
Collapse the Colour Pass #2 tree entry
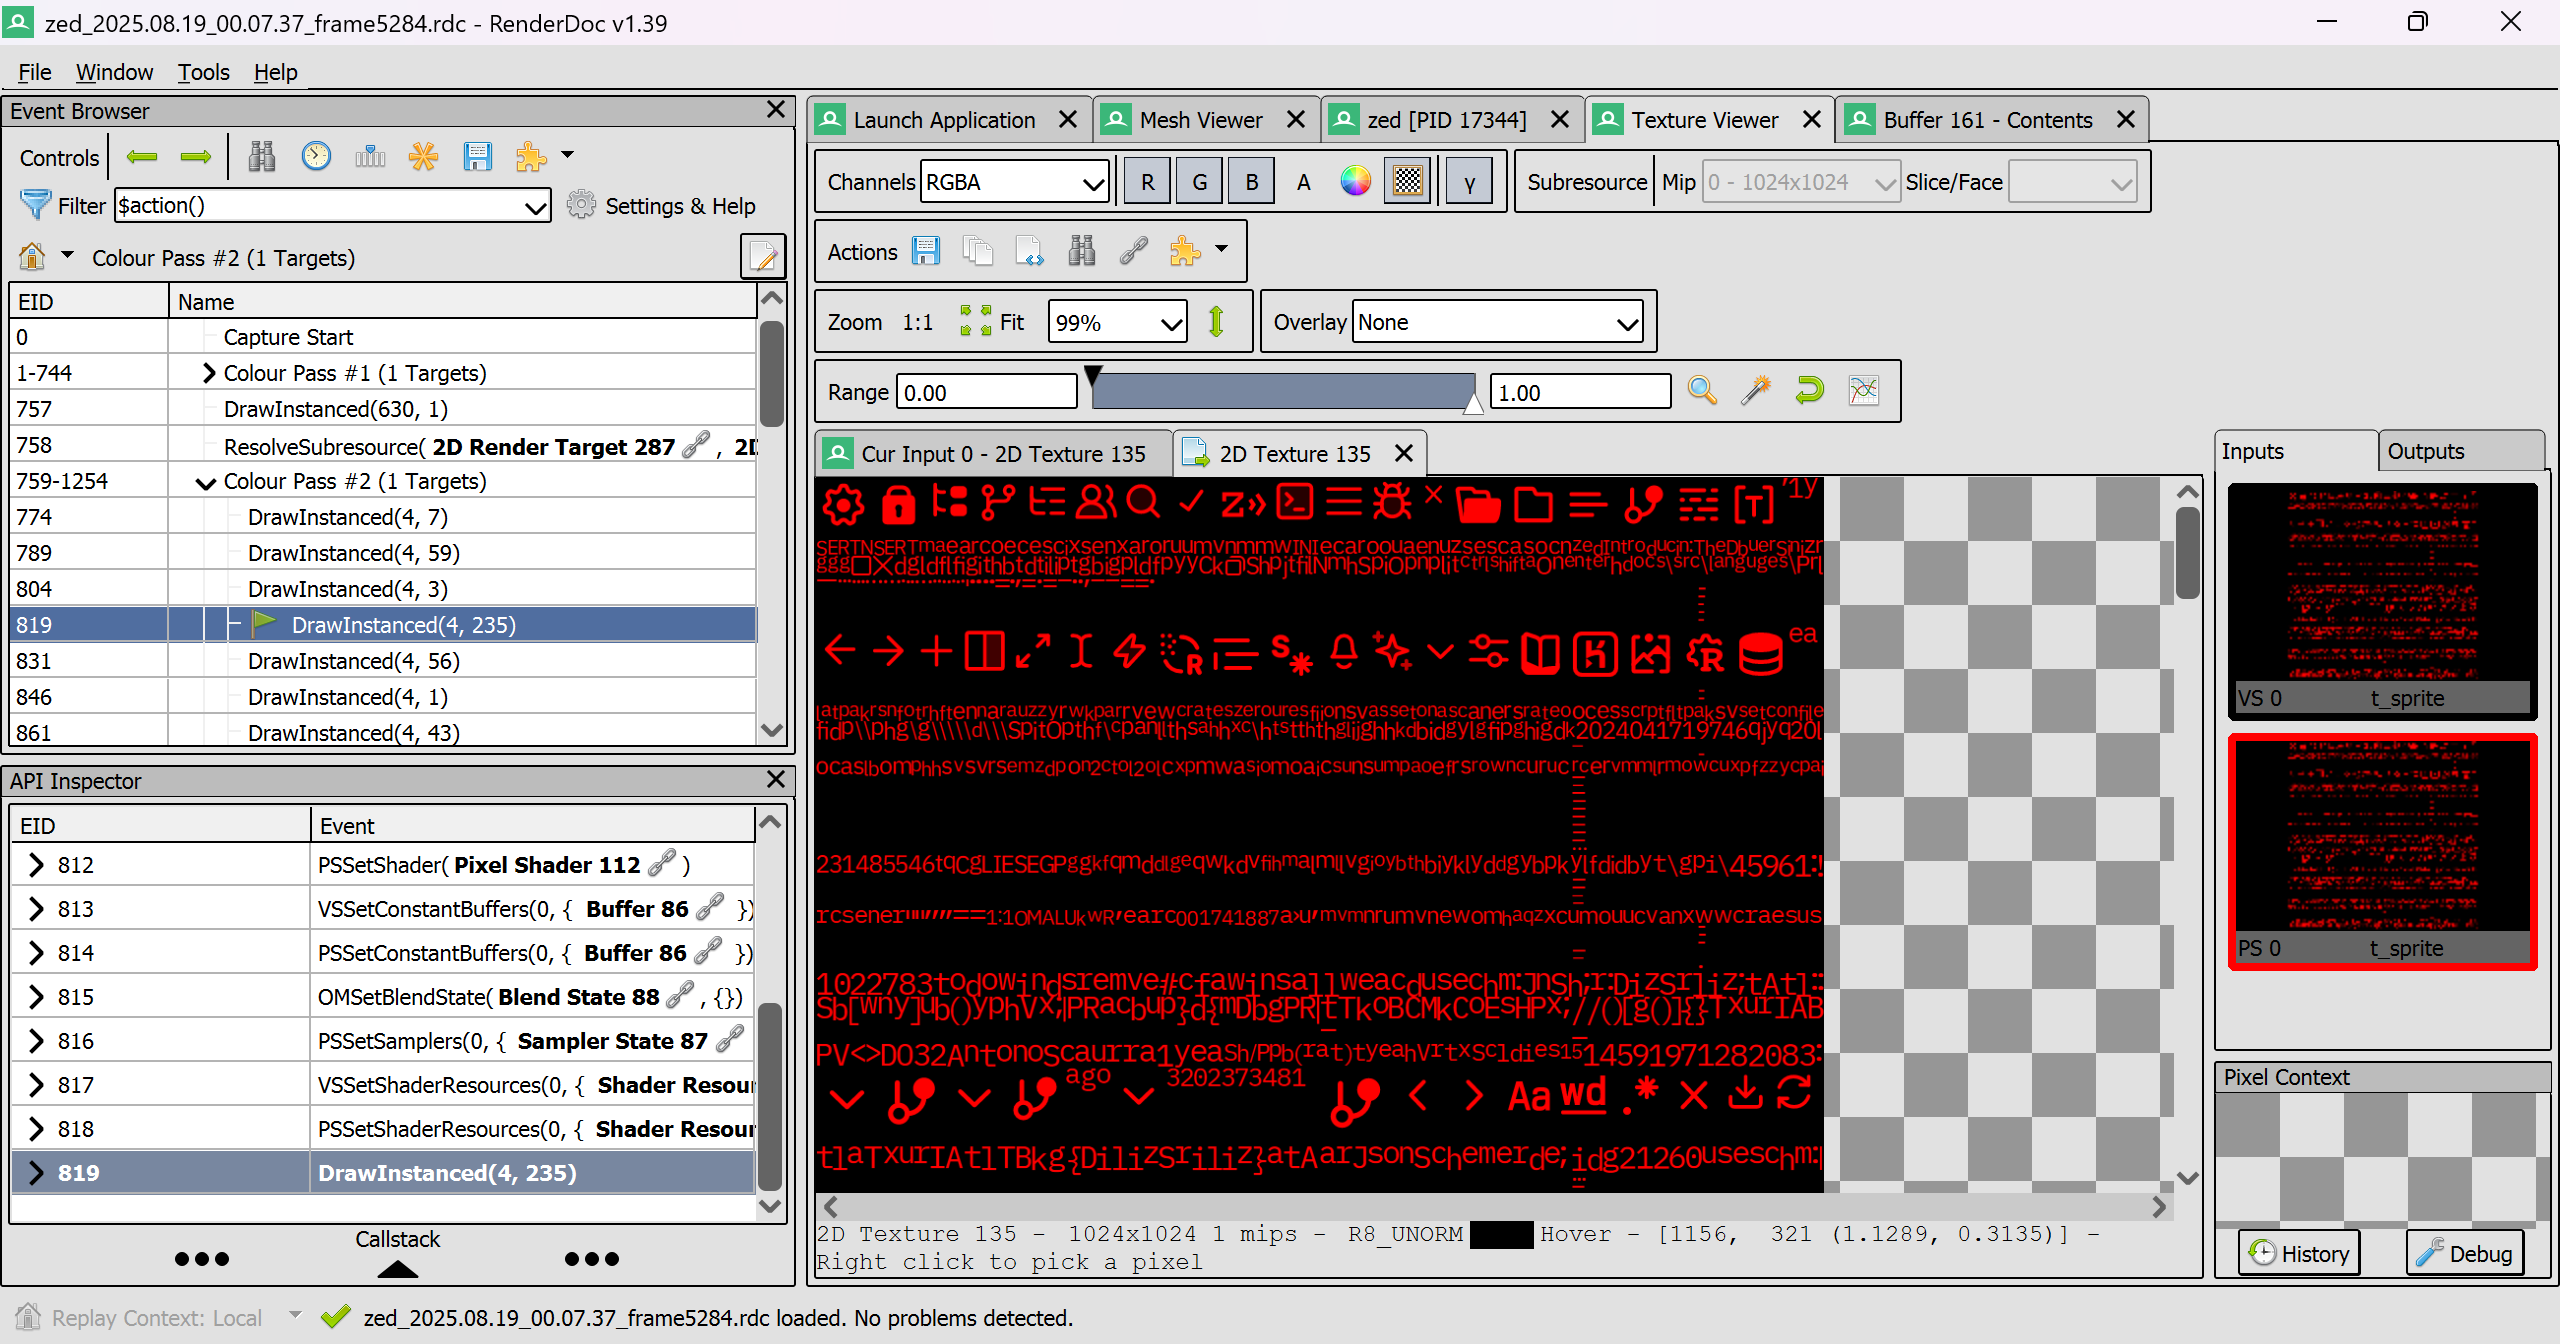click(205, 481)
